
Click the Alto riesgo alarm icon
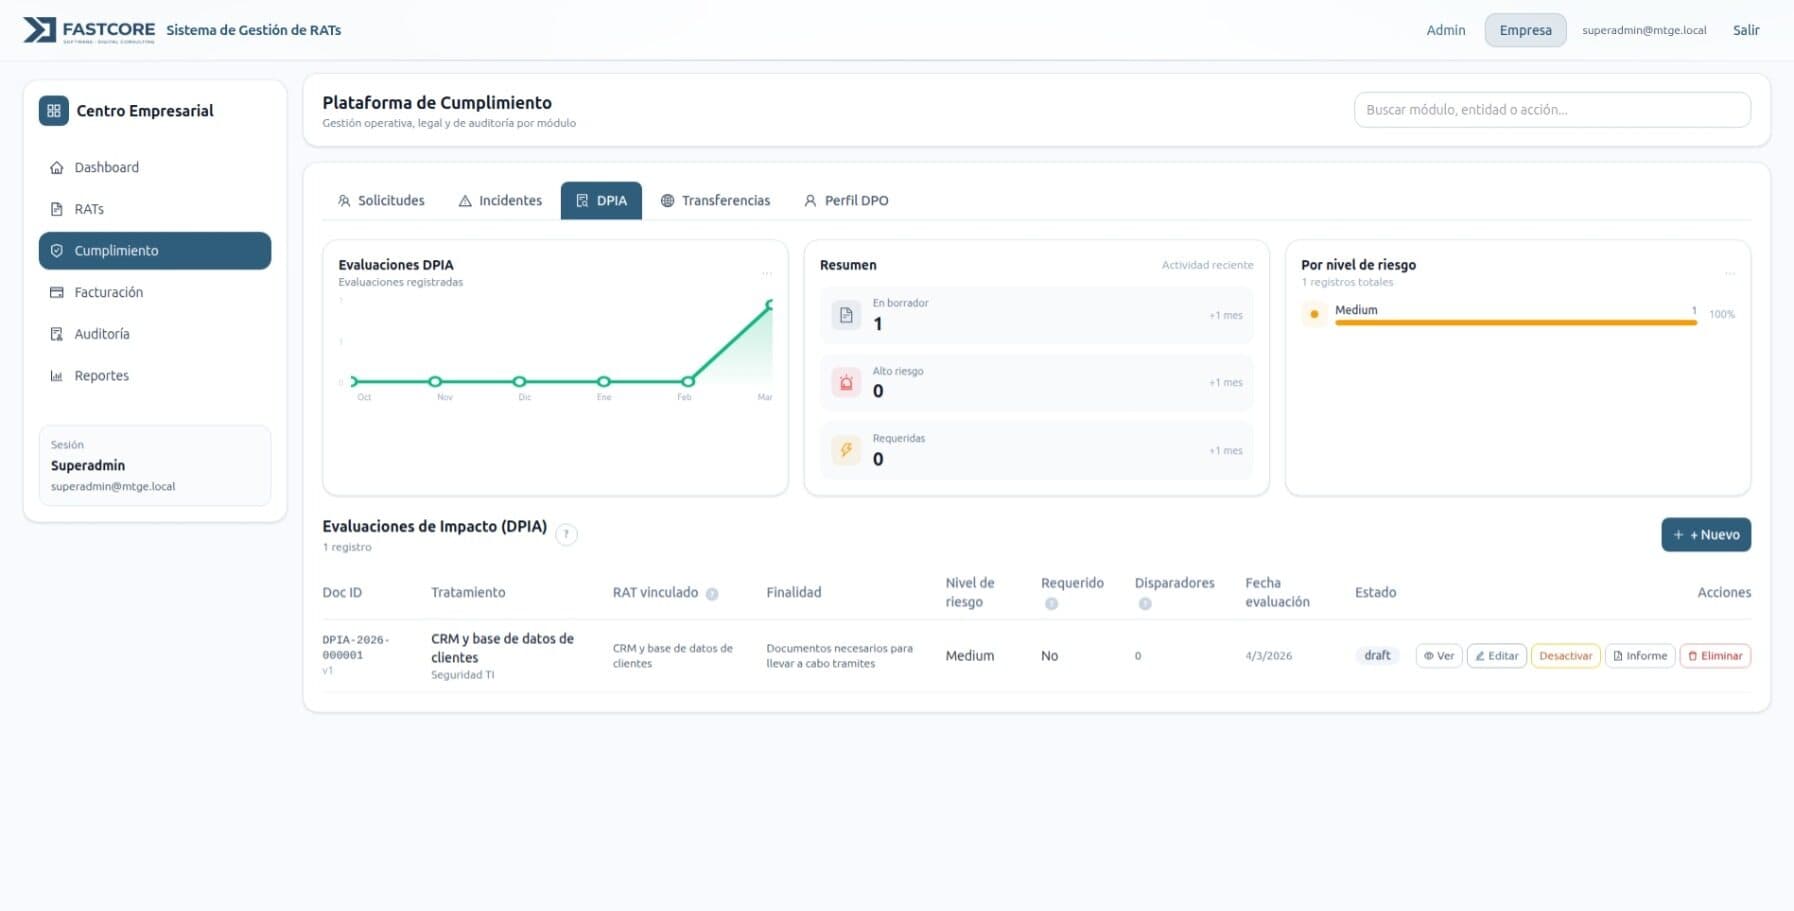846,383
